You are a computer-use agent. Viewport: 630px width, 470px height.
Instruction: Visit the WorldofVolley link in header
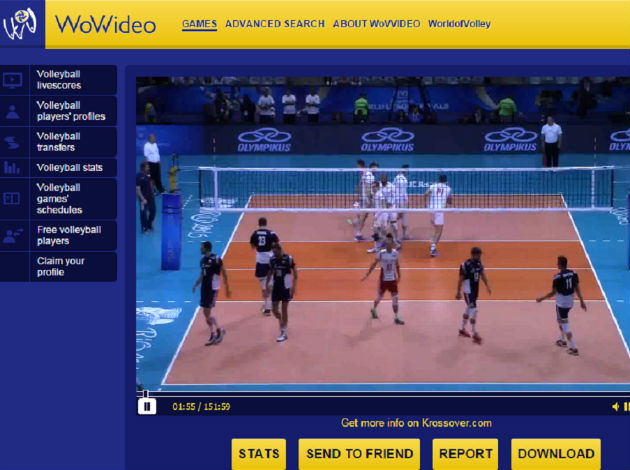pyautogui.click(x=459, y=24)
